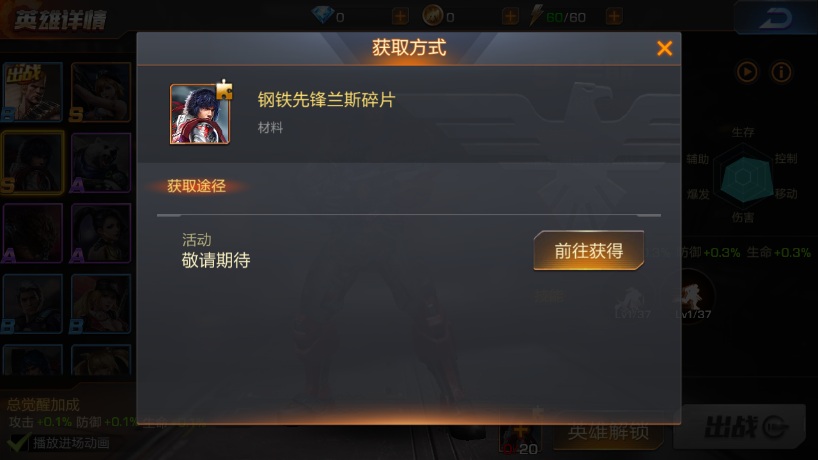
Task: Add energy with plus next to 60/60
Action: pyautogui.click(x=614, y=17)
